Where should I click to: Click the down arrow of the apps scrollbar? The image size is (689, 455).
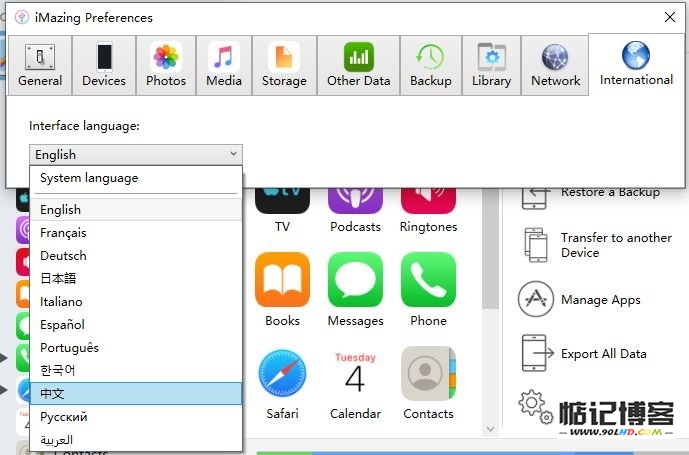pyautogui.click(x=491, y=429)
